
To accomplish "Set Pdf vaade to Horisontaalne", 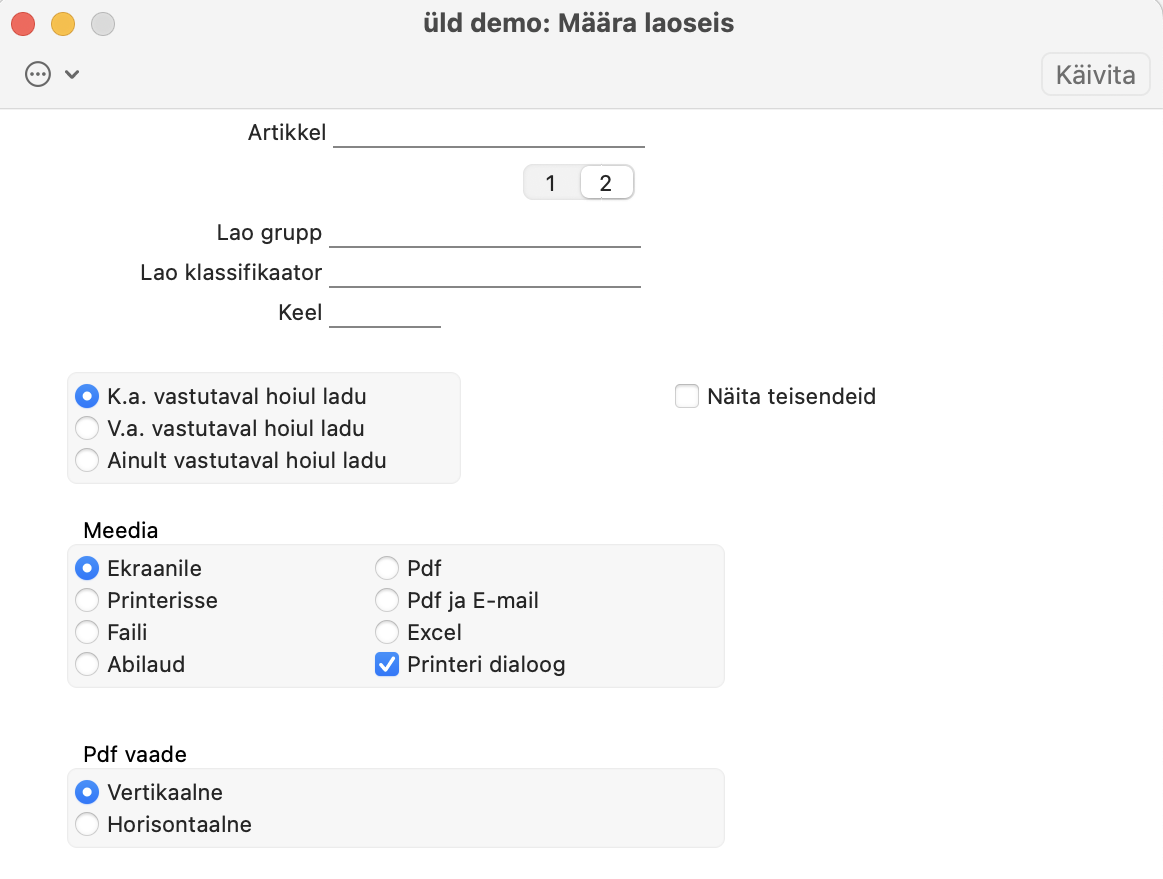I will pos(88,825).
